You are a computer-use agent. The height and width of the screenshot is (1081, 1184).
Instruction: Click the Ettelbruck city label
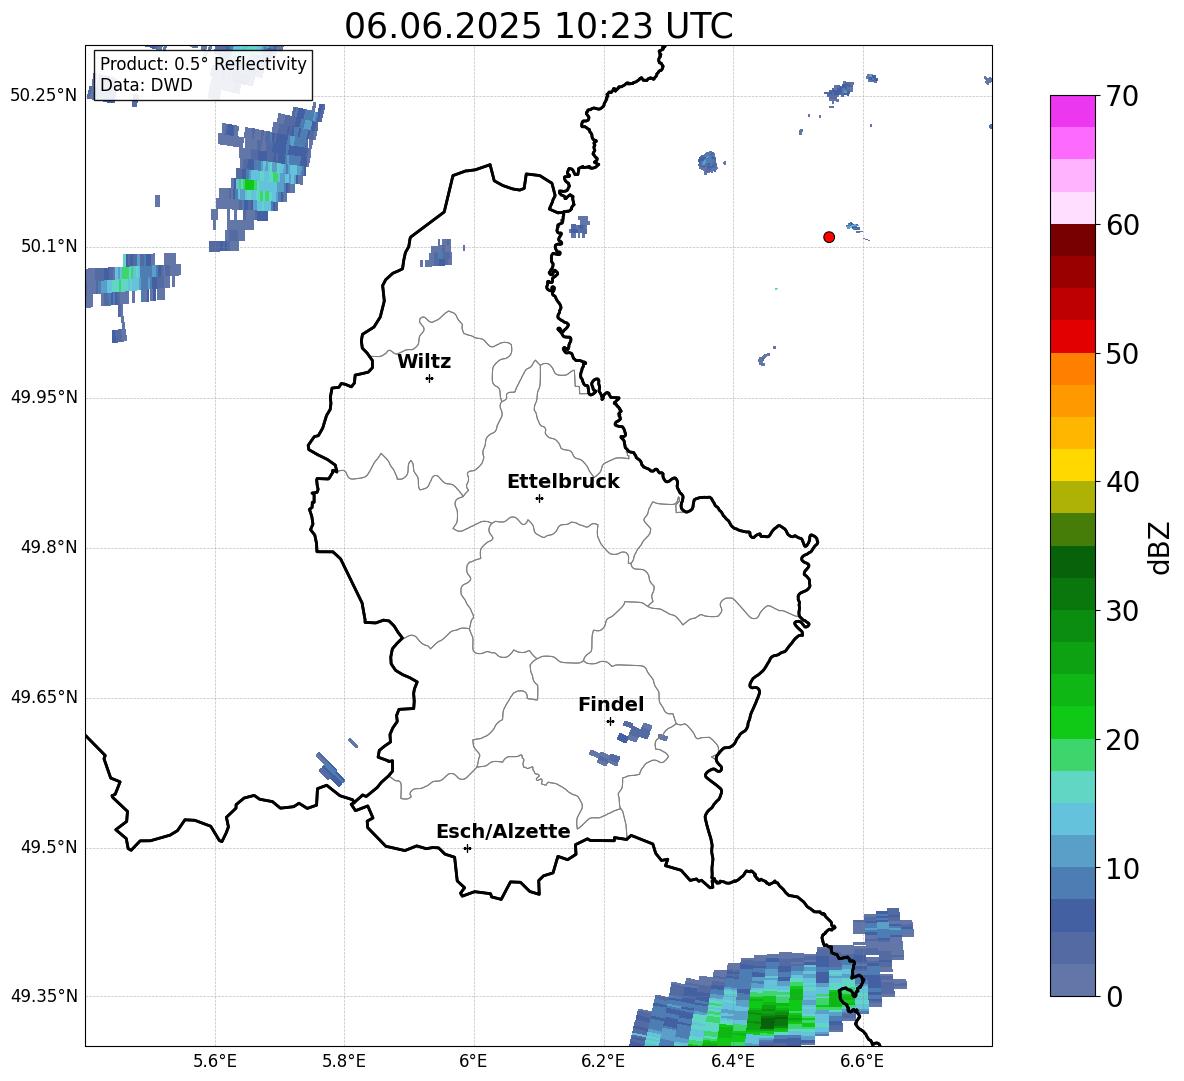click(x=563, y=482)
